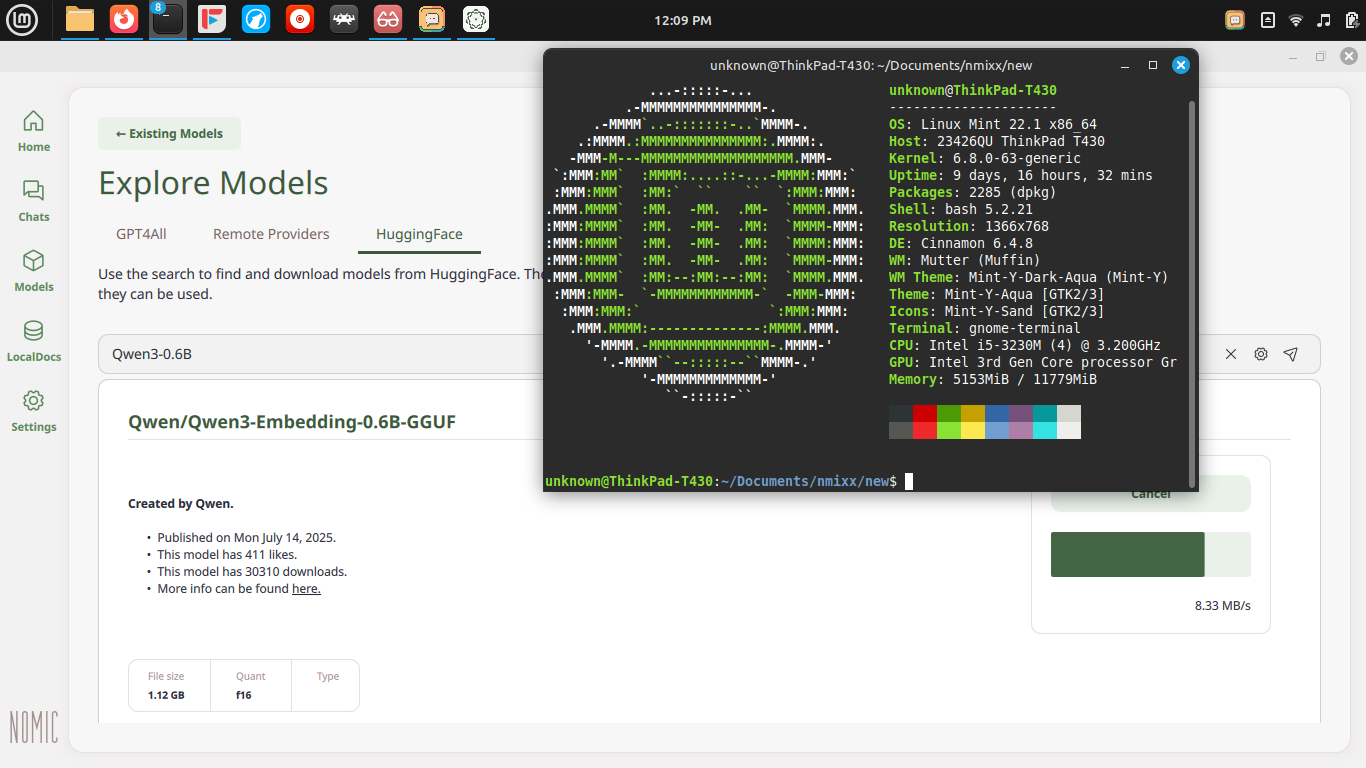Click the 'Published on Mon July 14, 2025.' line
Screen dimensions: 1366x768
coord(246,537)
